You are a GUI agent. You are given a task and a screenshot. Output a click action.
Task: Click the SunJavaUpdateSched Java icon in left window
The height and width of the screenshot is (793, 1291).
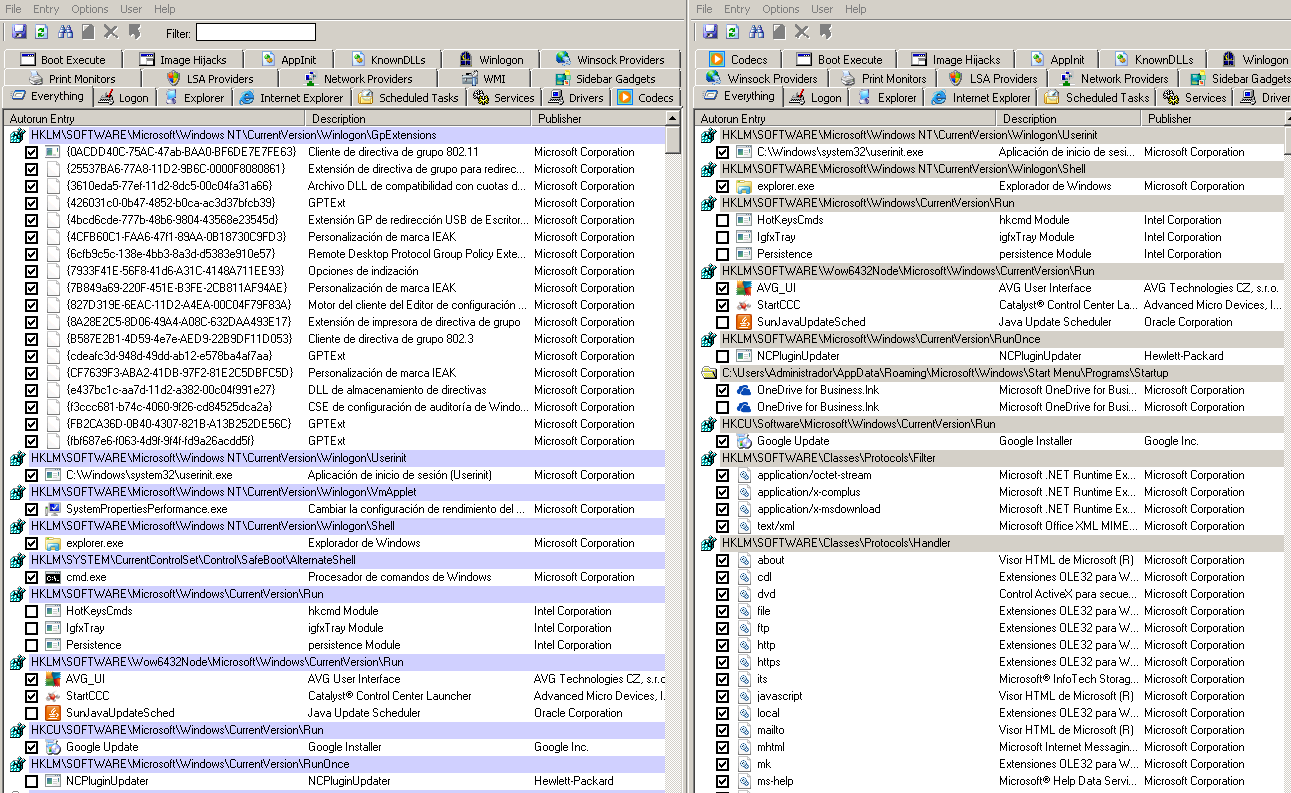tap(53, 713)
